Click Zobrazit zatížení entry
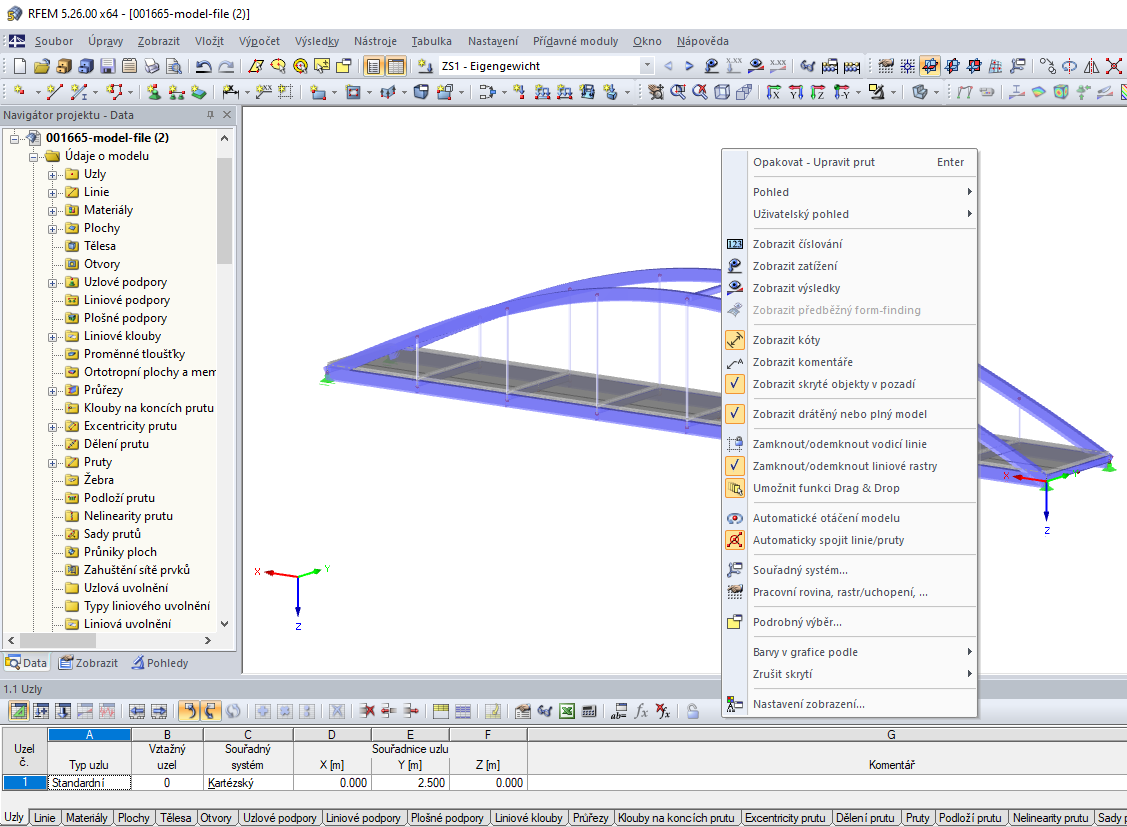 (848, 267)
